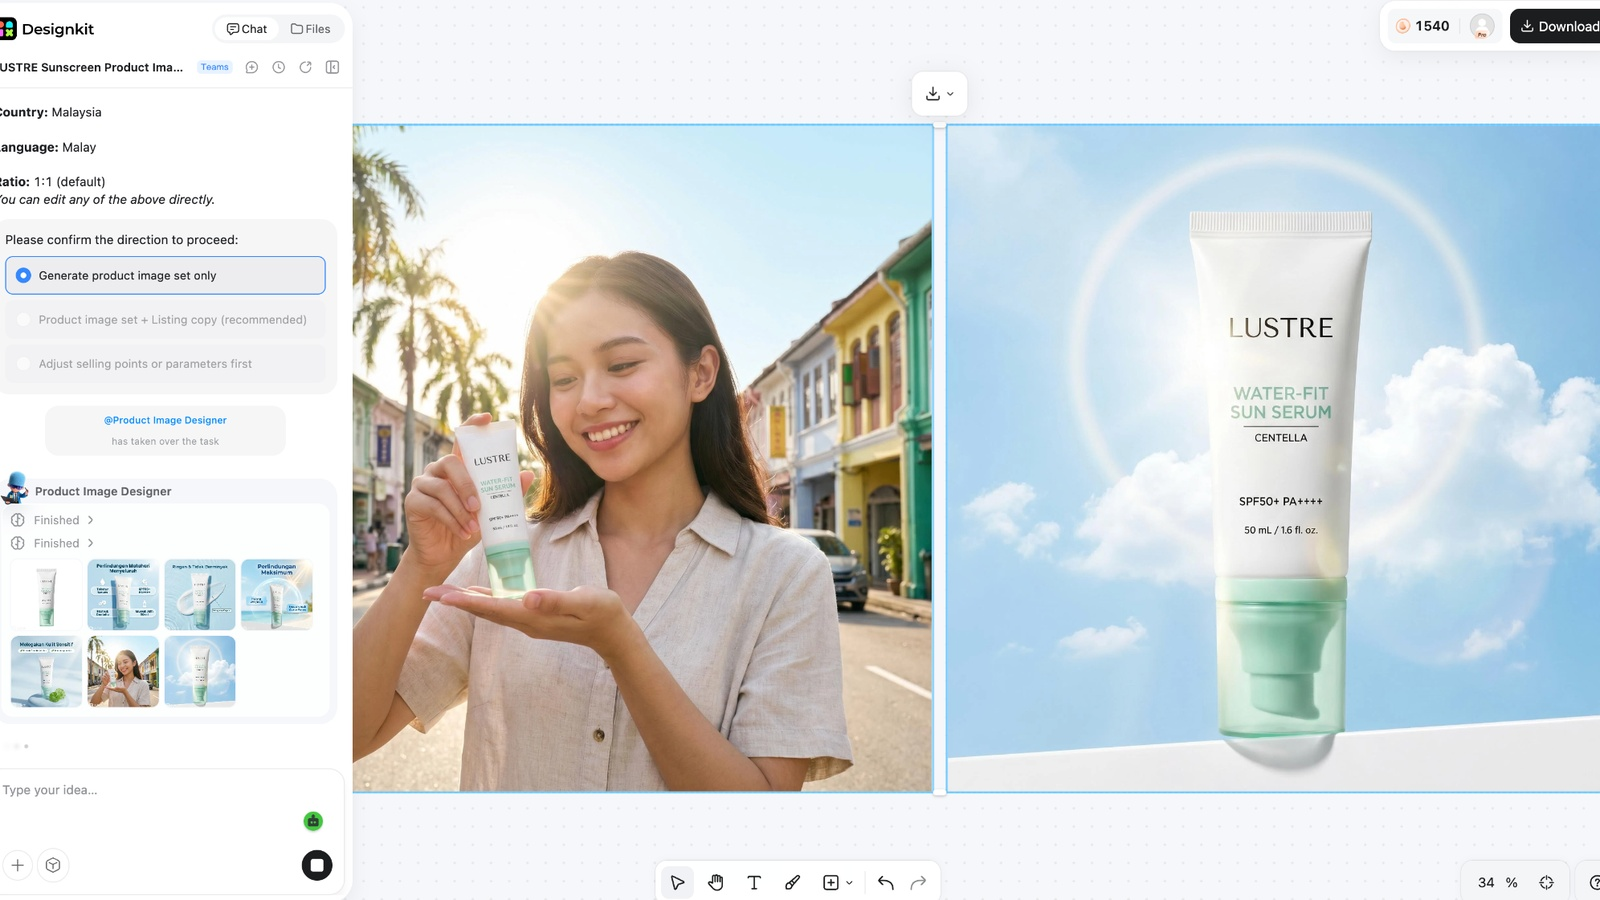Open the Perlindungan Maksimum thumbnail

[x=277, y=595]
